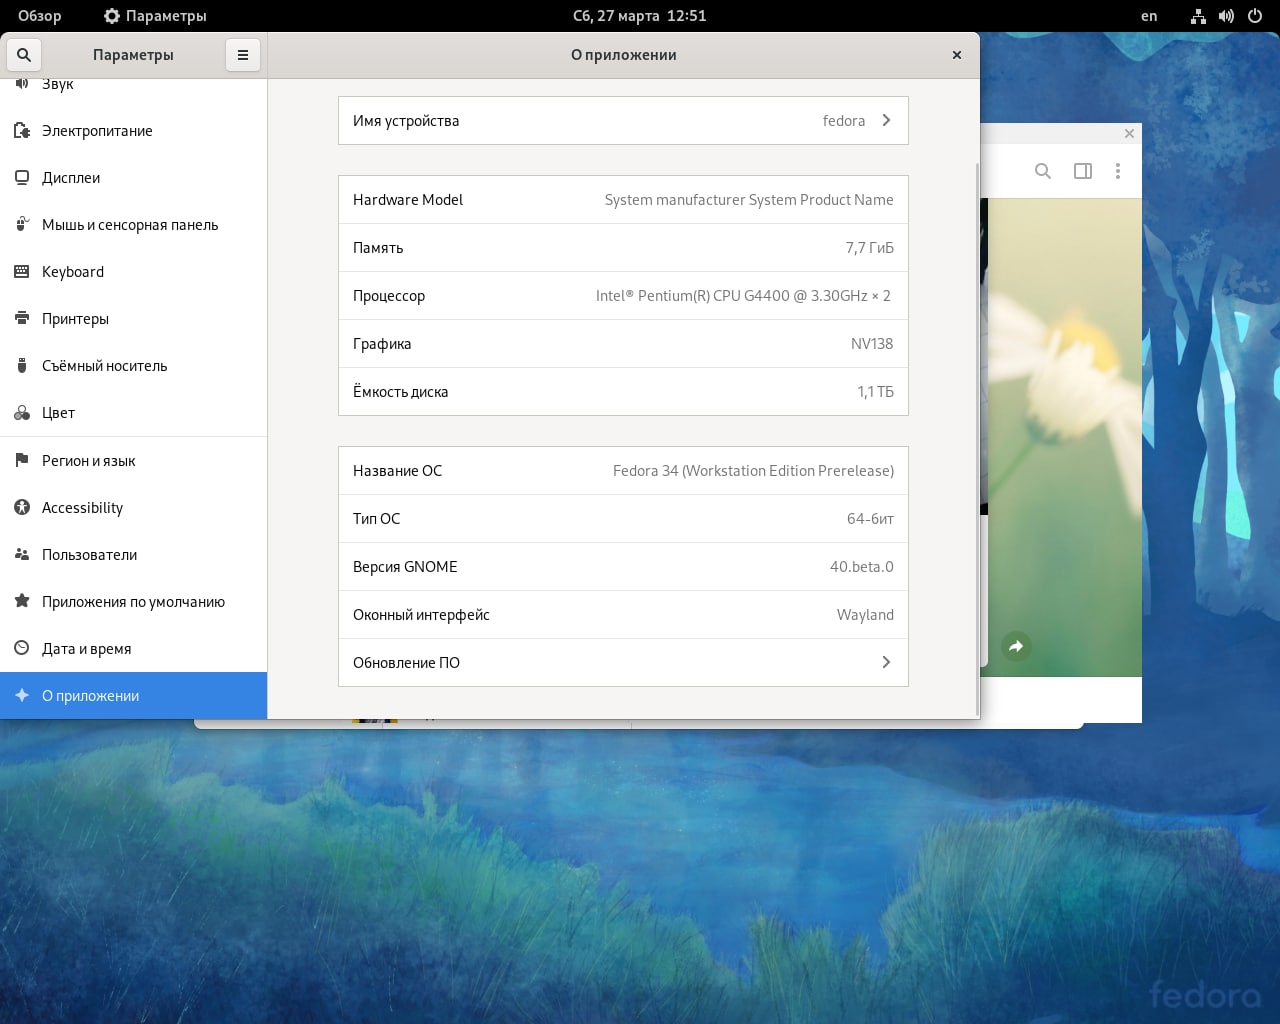Click the share arrow button on the photo
Screen dimensions: 1280x1024
click(x=1016, y=646)
